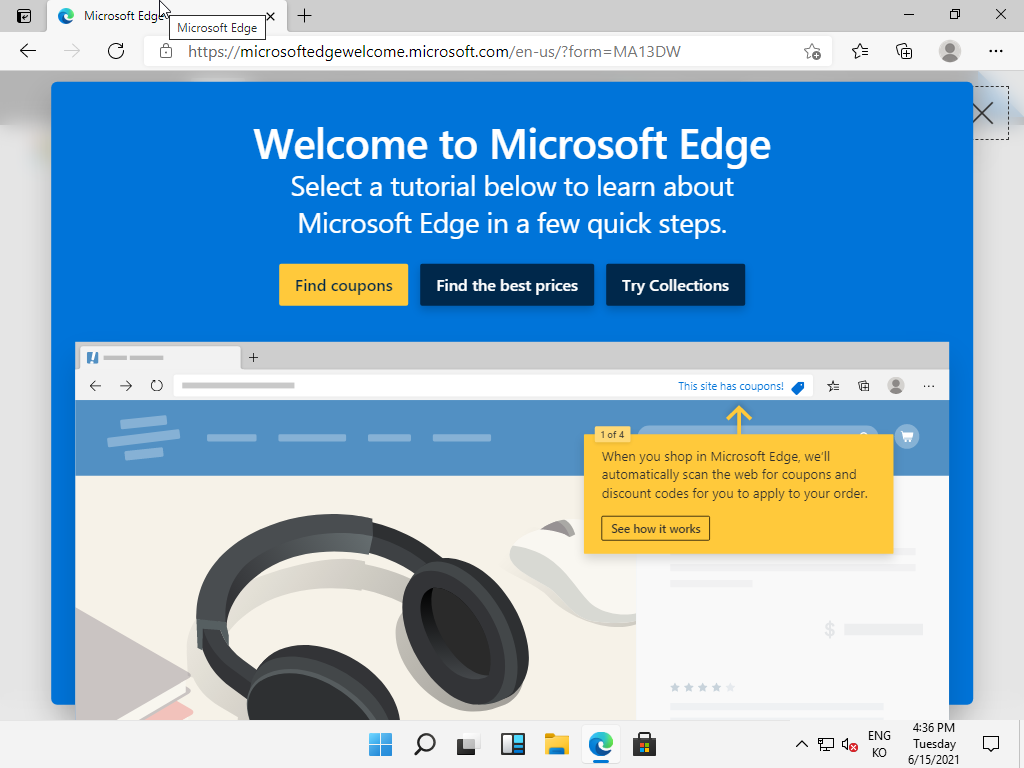Click the muted volume tray icon

(849, 744)
